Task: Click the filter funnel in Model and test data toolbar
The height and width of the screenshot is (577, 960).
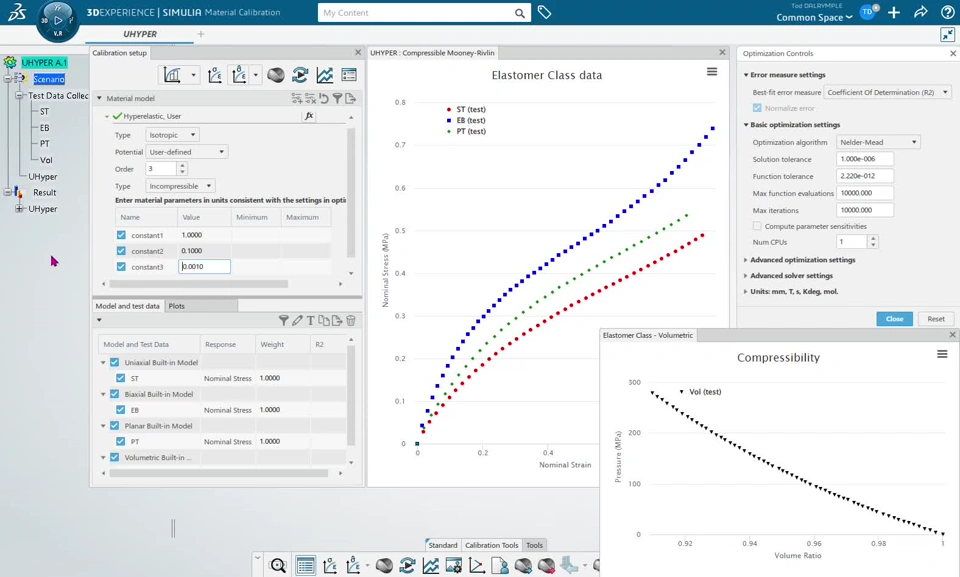Action: click(283, 320)
